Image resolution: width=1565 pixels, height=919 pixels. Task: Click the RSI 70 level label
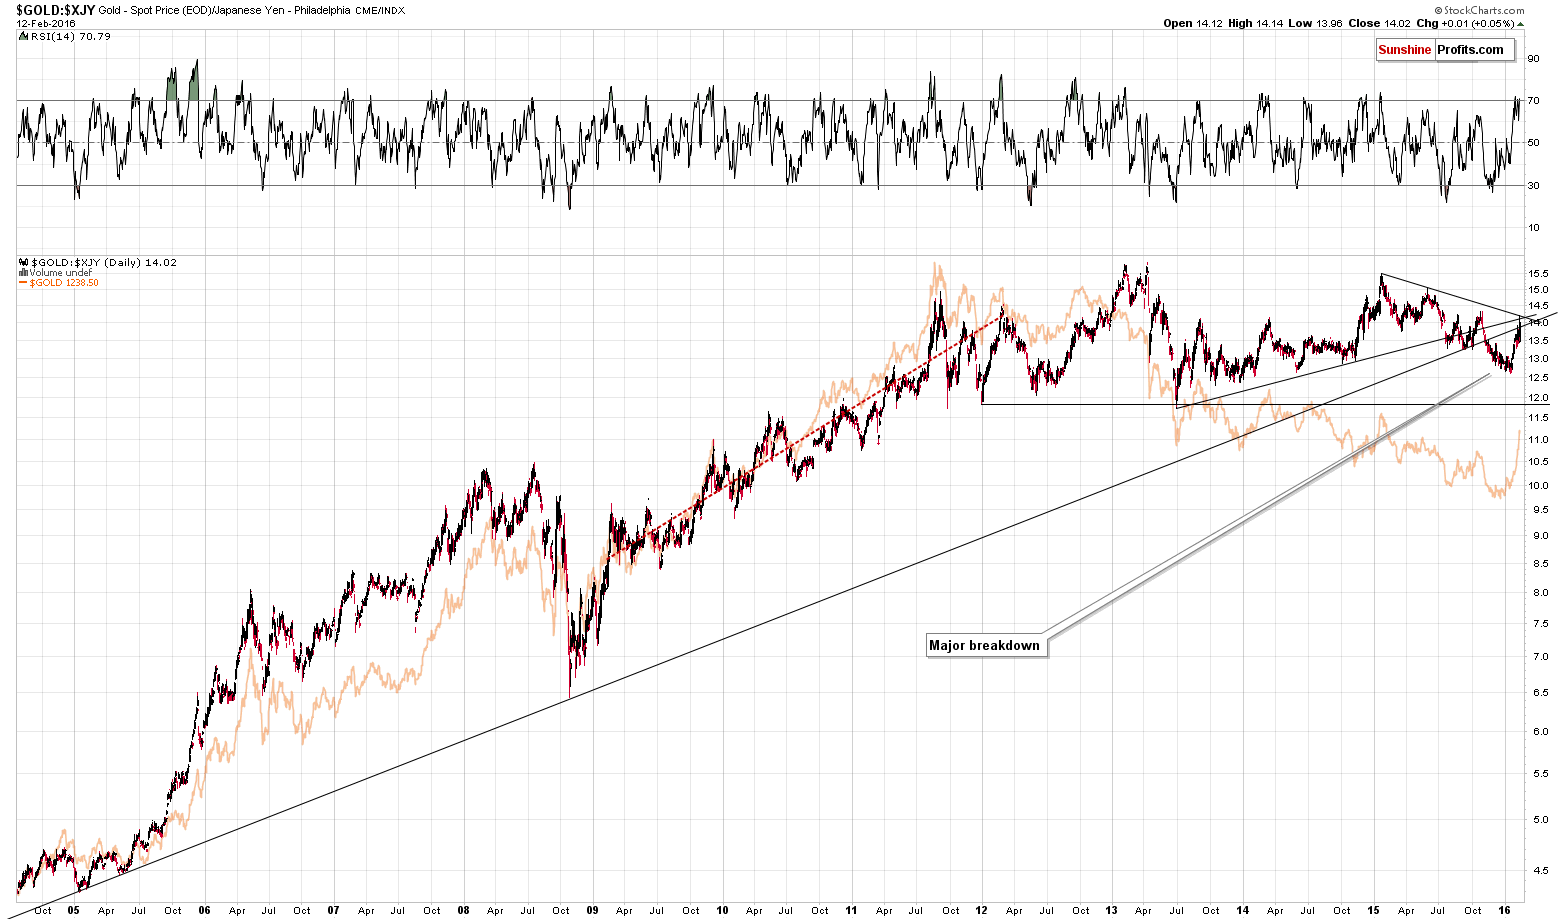(1533, 100)
